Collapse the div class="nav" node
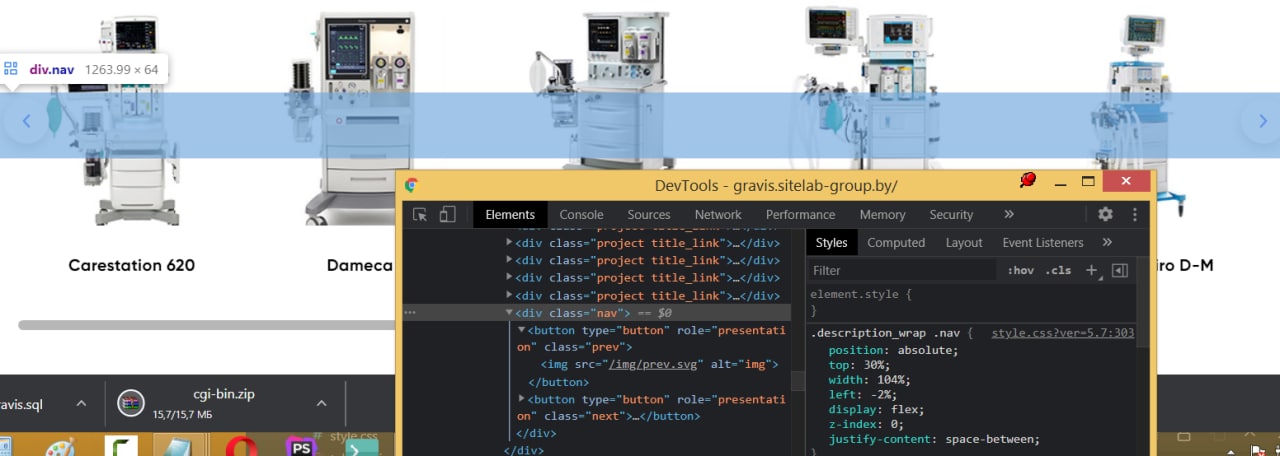Viewport: 1280px width, 456px height. (x=509, y=313)
